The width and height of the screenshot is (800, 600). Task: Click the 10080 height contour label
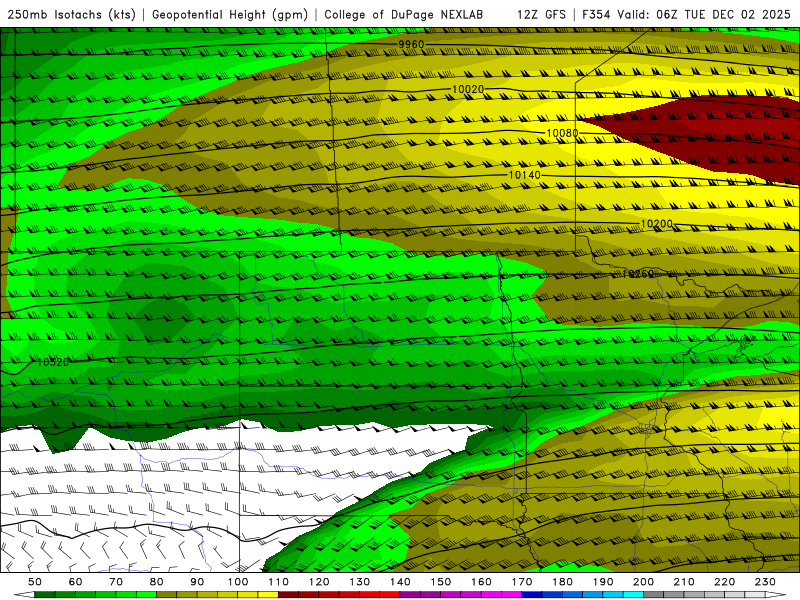562,133
